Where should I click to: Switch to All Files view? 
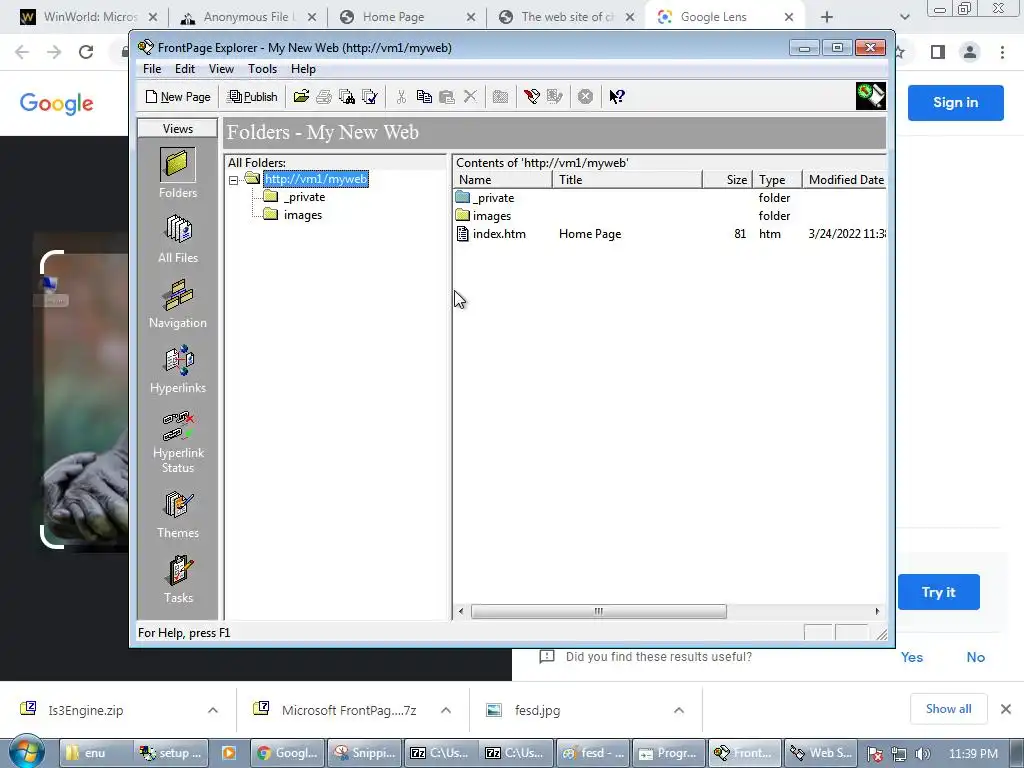coord(178,238)
